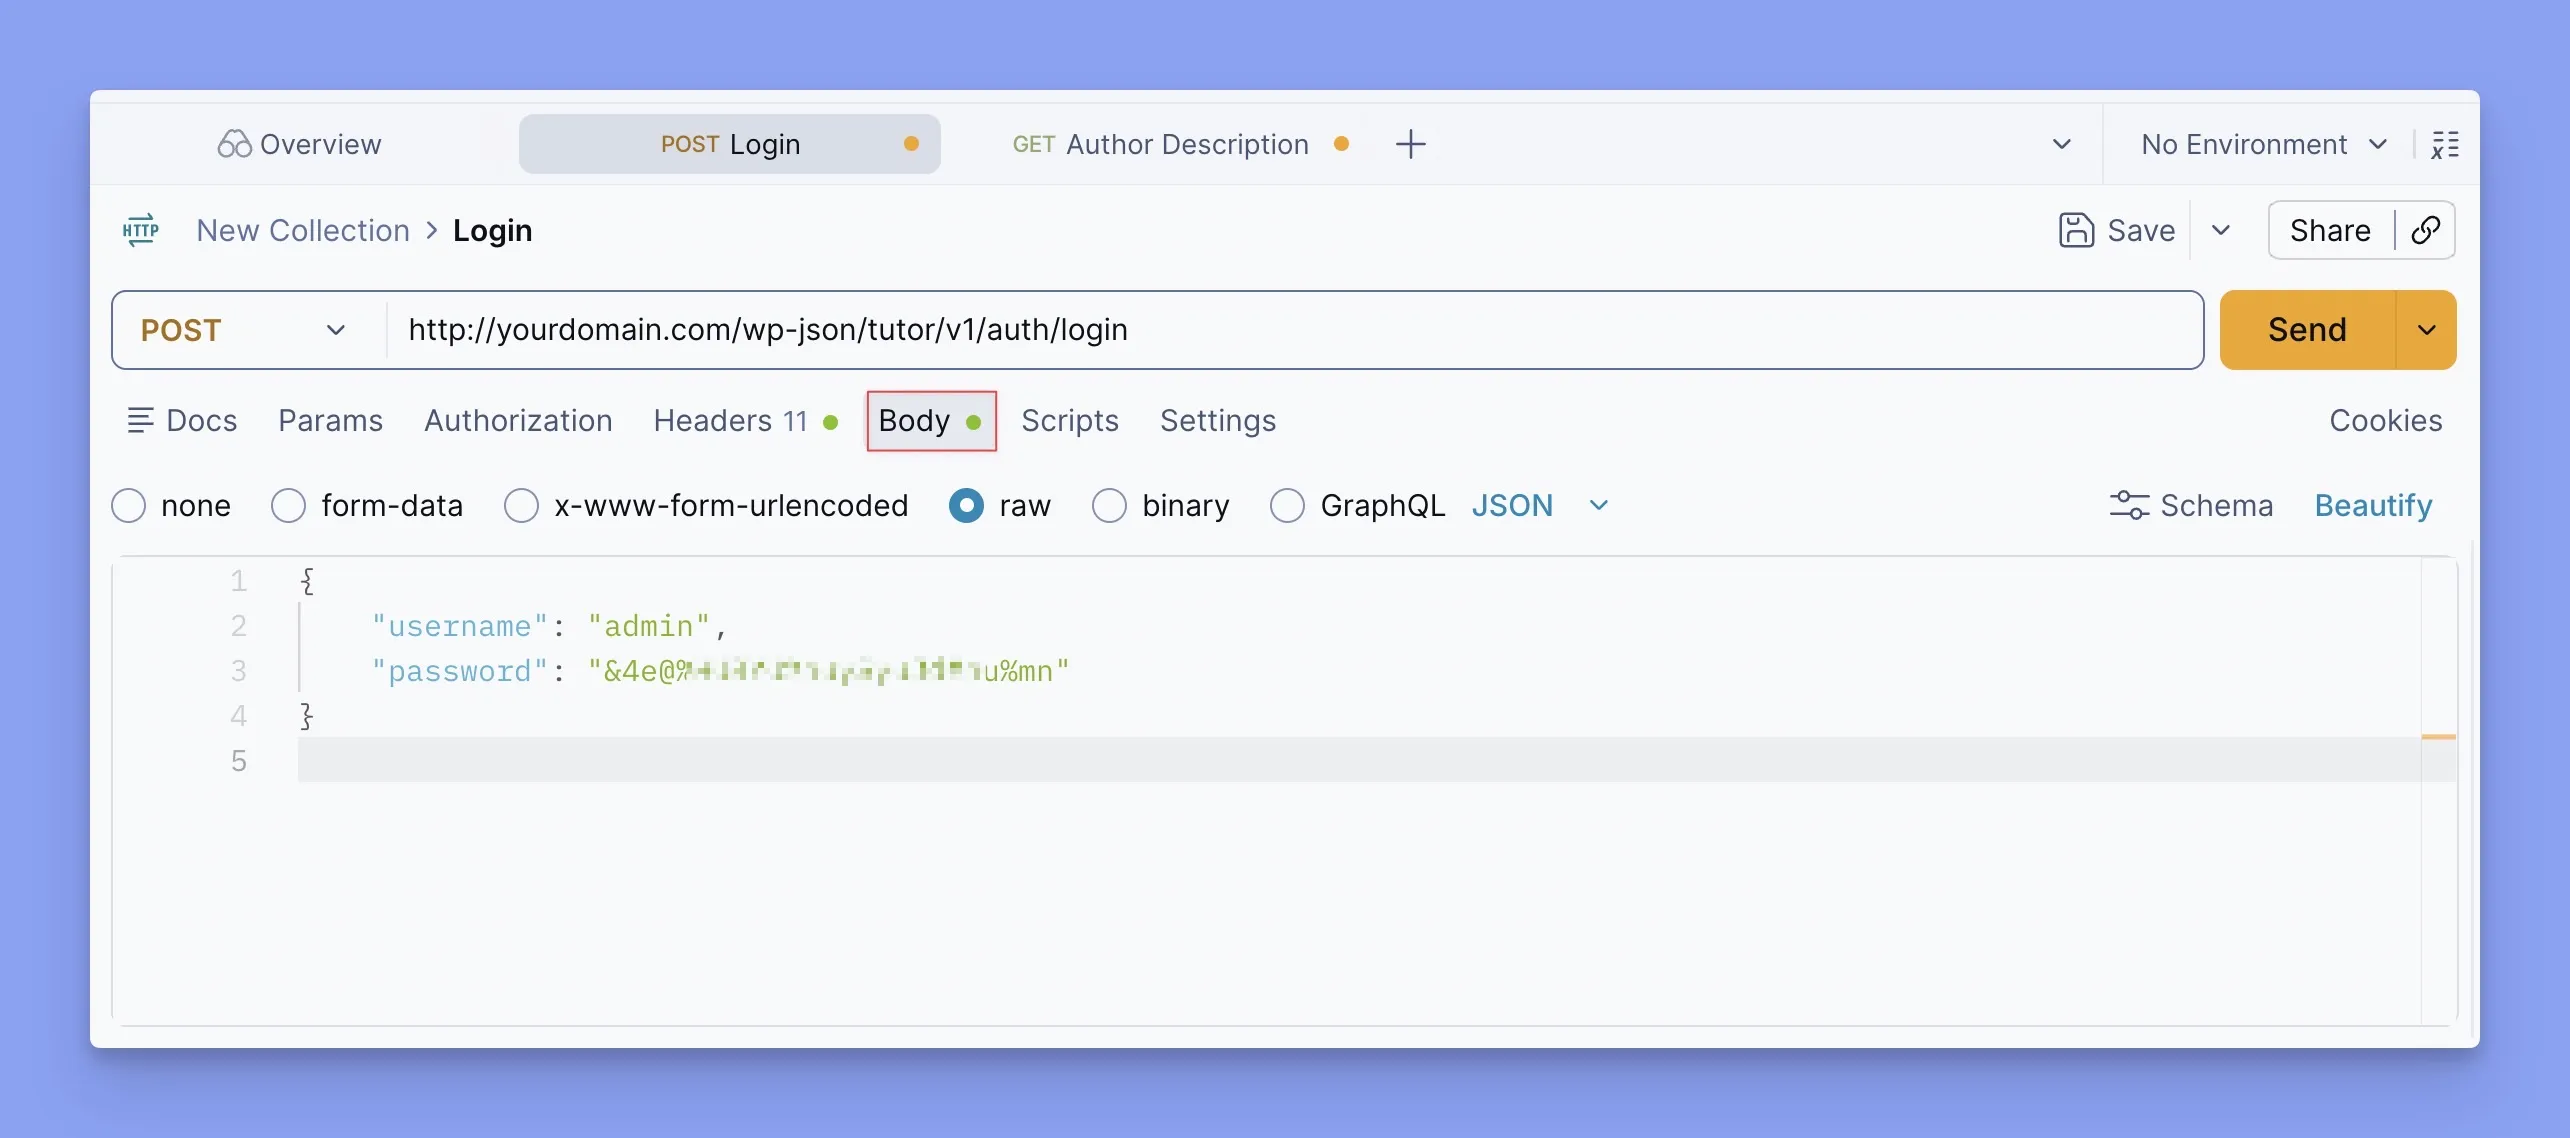Expand the Save options arrow
This screenshot has height=1138, width=2570.
(2221, 230)
